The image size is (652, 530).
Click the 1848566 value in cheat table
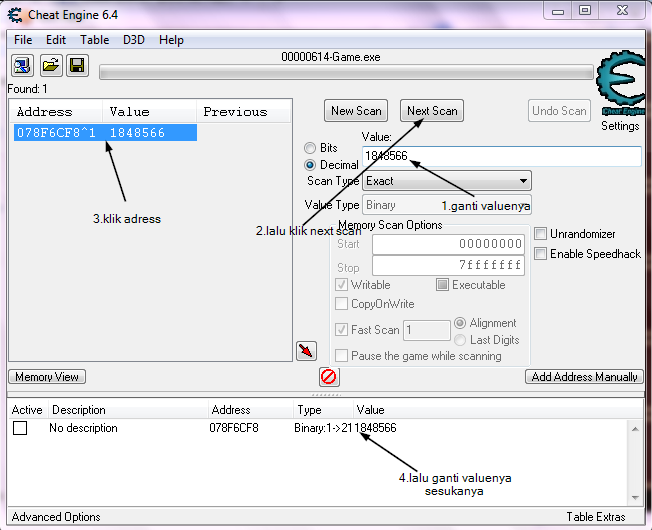[x=375, y=428]
